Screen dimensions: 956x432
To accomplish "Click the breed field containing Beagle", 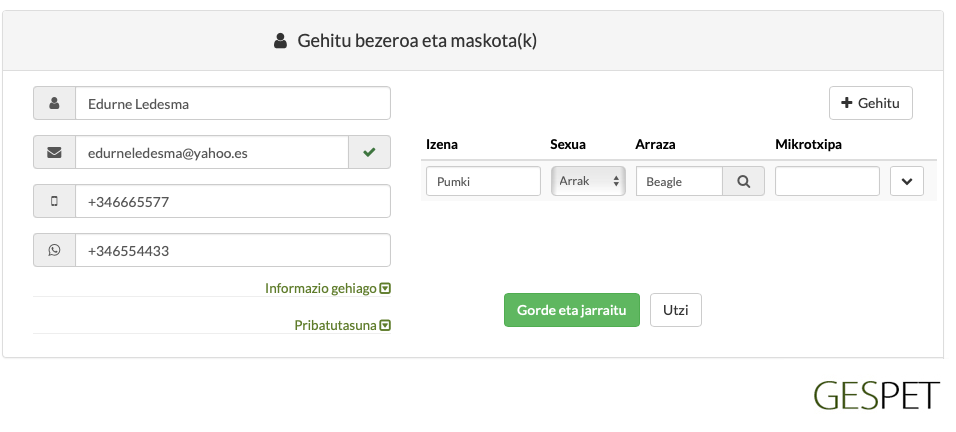I will 679,181.
